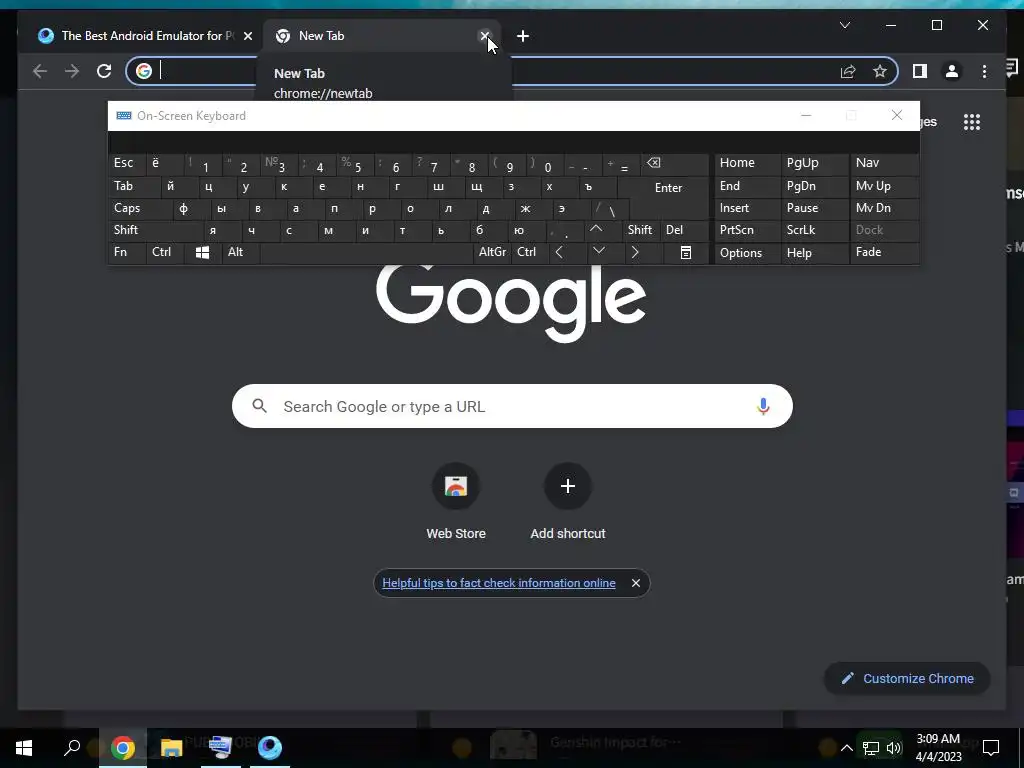
Task: Open the volume control in system tray
Action: coord(894,748)
